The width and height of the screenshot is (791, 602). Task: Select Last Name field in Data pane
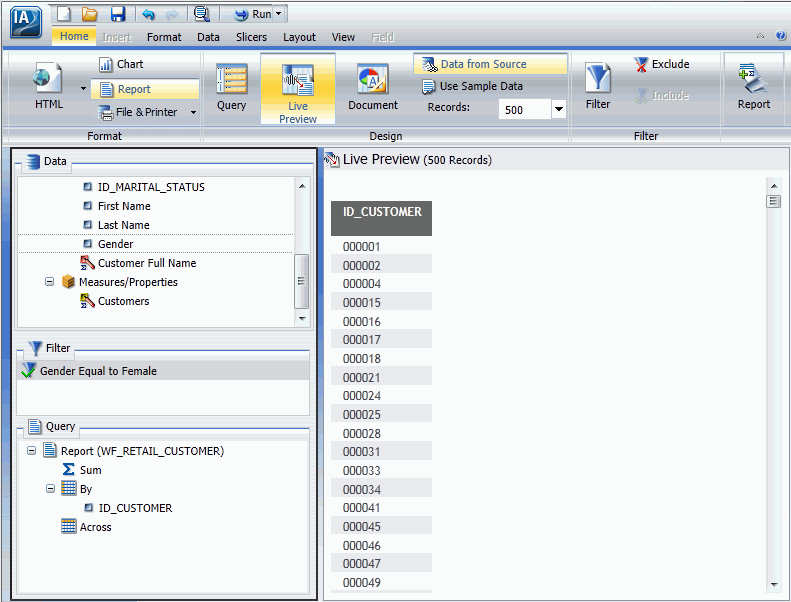(124, 225)
